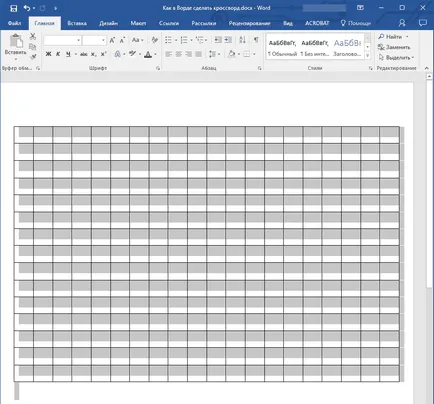This screenshot has height=404, width=434.
Task: Select the Без интервала style
Action: tap(315, 47)
